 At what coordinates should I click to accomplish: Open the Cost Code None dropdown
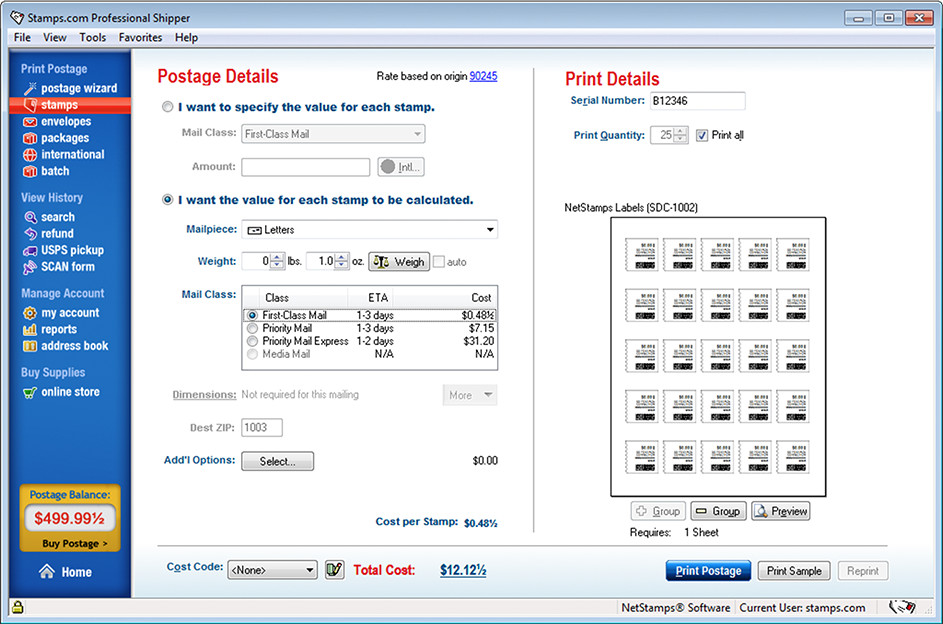(272, 569)
